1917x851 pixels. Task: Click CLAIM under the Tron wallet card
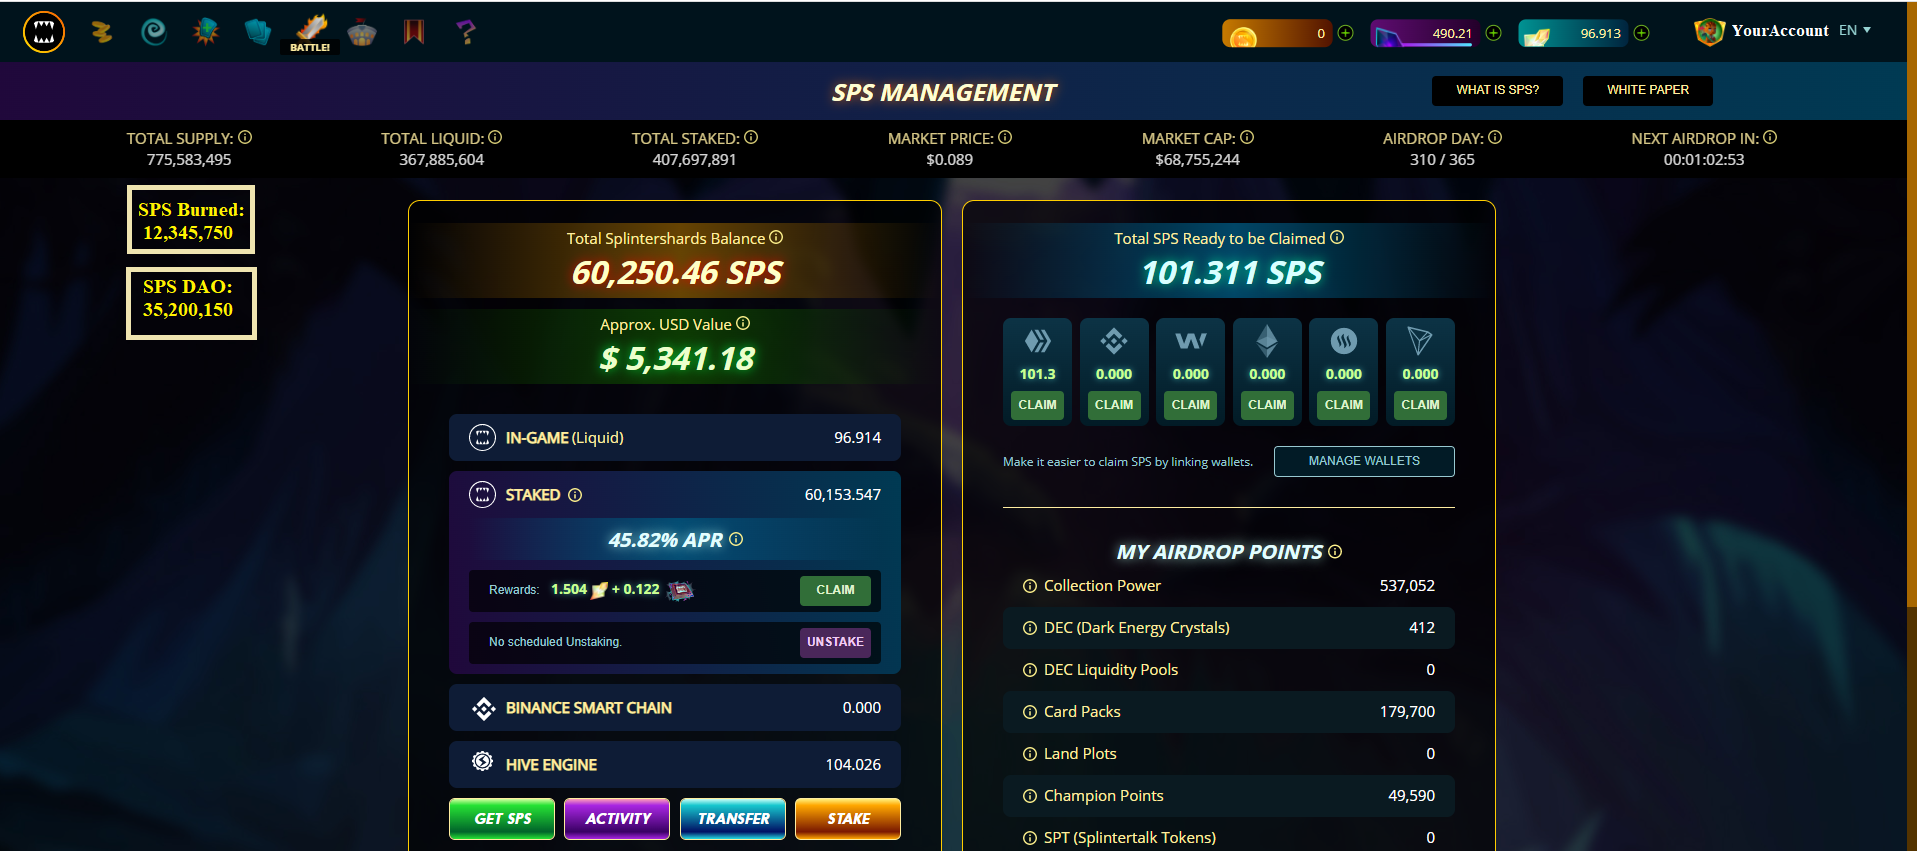coord(1420,405)
